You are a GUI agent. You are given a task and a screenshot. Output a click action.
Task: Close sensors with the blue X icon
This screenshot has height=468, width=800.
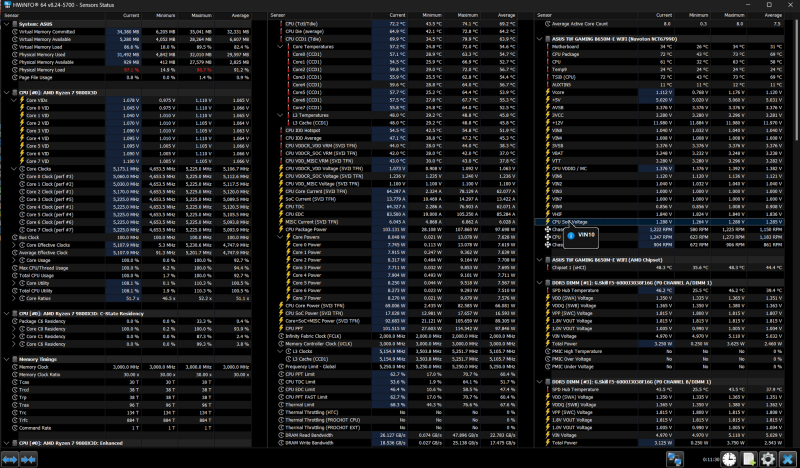coord(788,459)
